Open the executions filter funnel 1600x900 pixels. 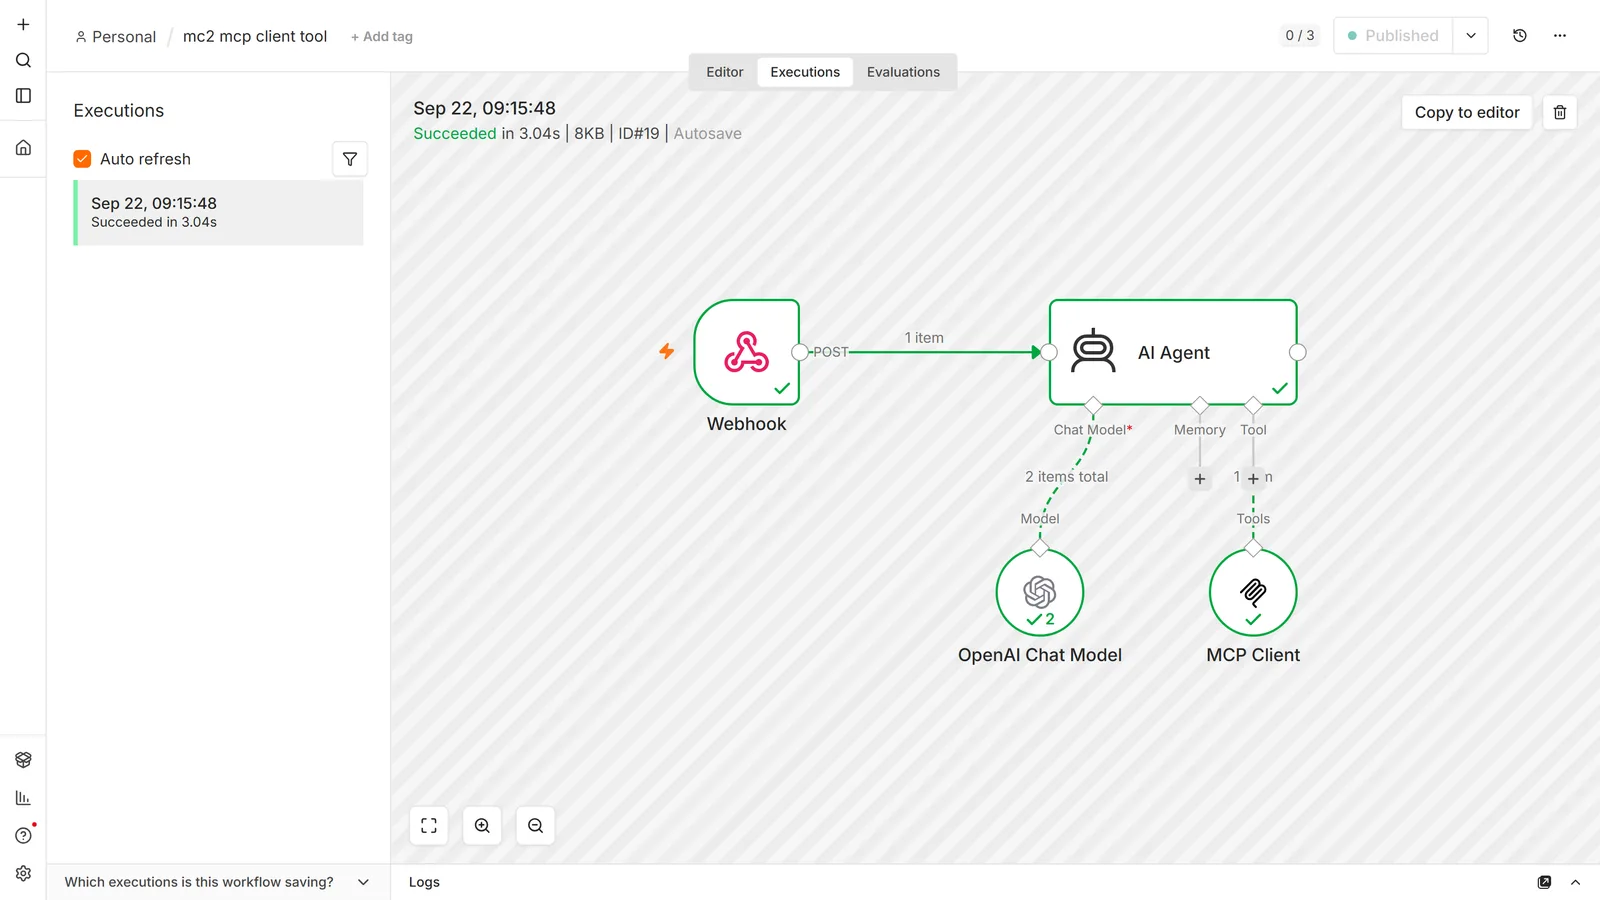(x=350, y=159)
